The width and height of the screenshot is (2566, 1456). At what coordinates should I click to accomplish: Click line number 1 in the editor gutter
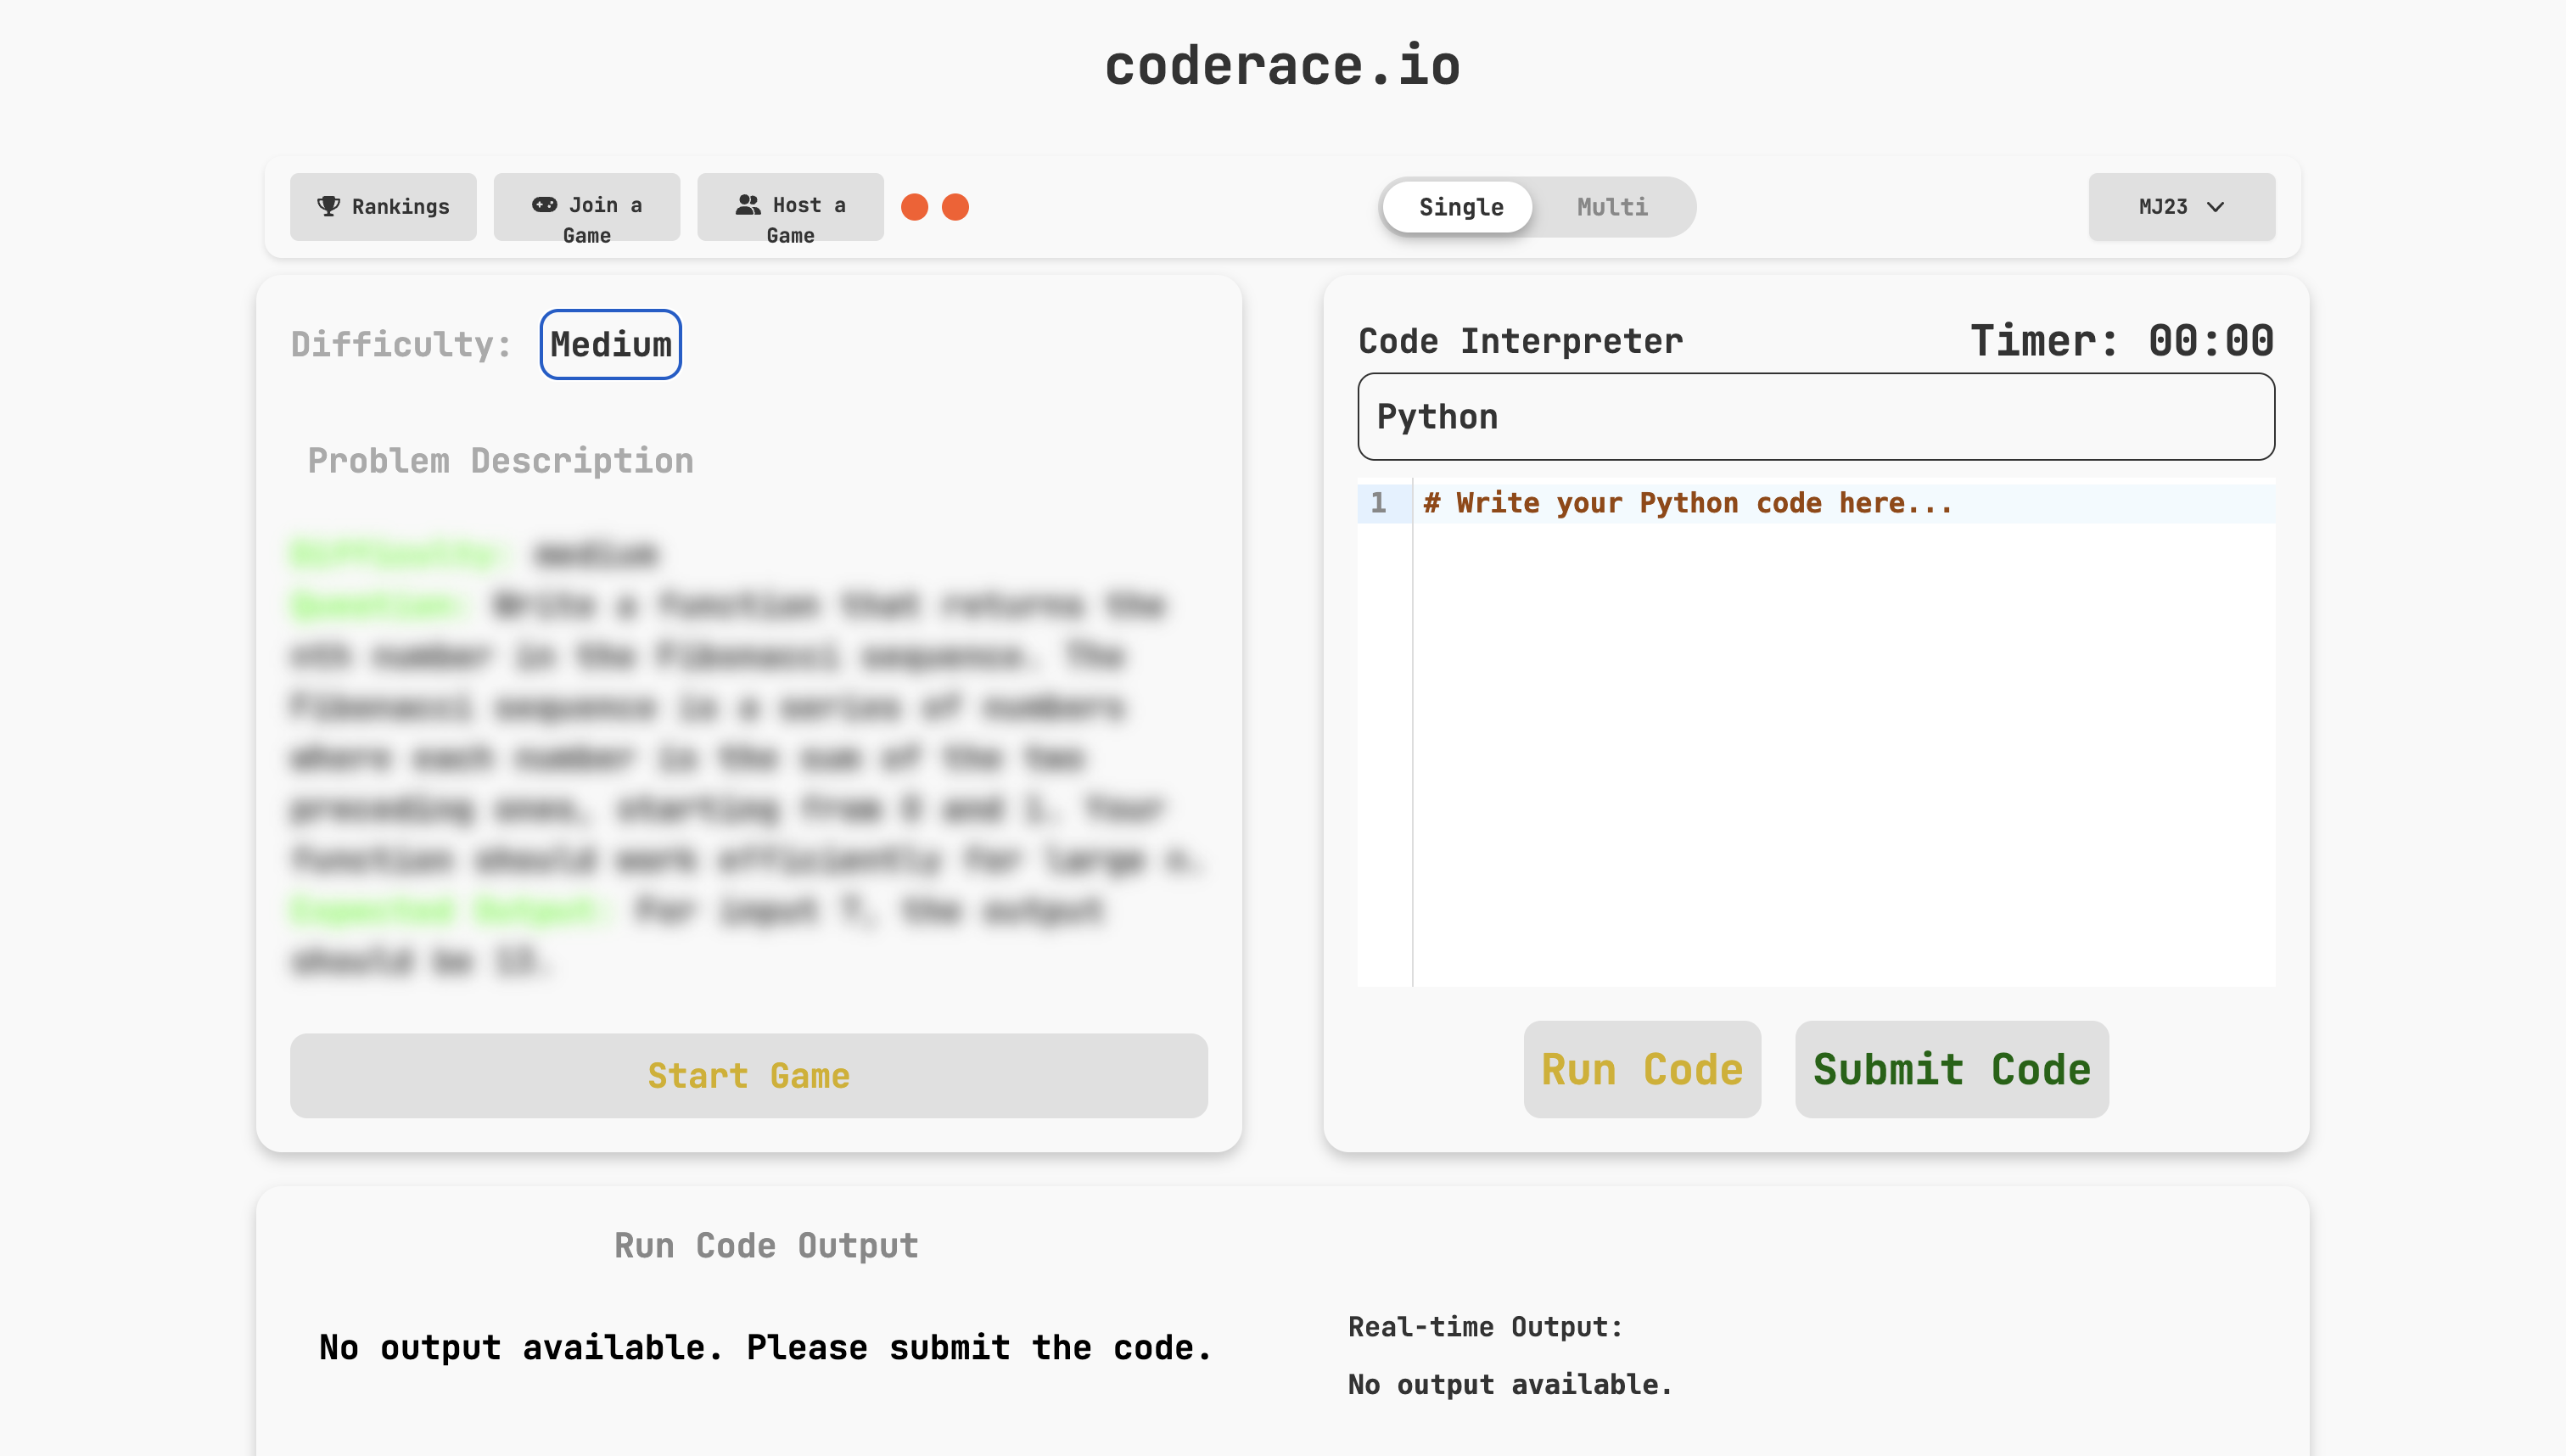point(1378,503)
